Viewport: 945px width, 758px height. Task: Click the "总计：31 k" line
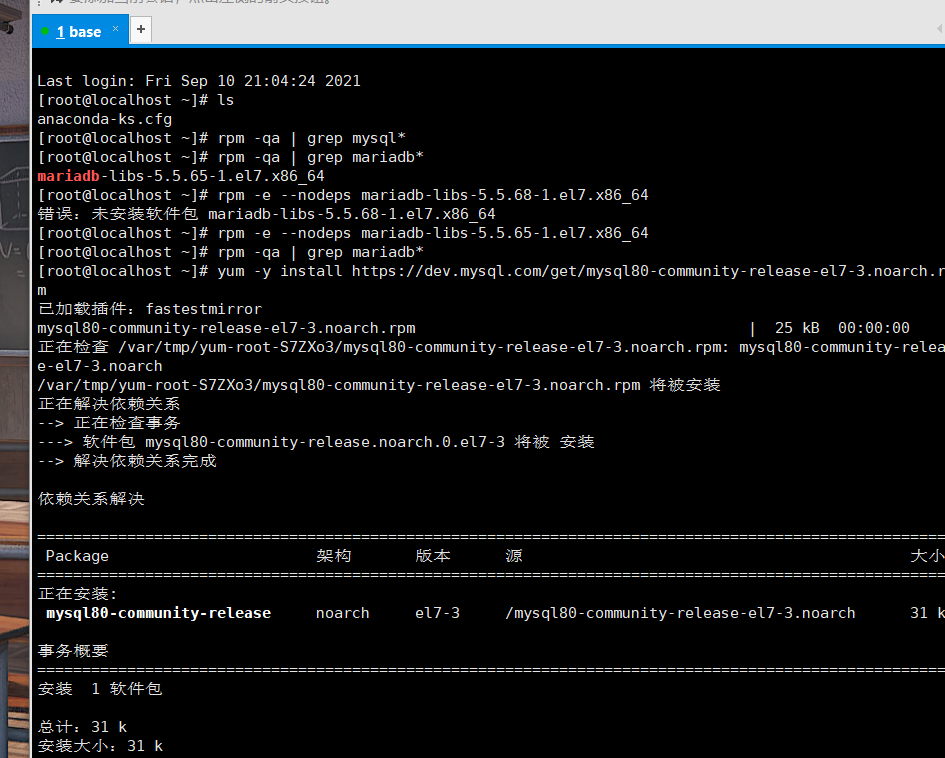(82, 727)
